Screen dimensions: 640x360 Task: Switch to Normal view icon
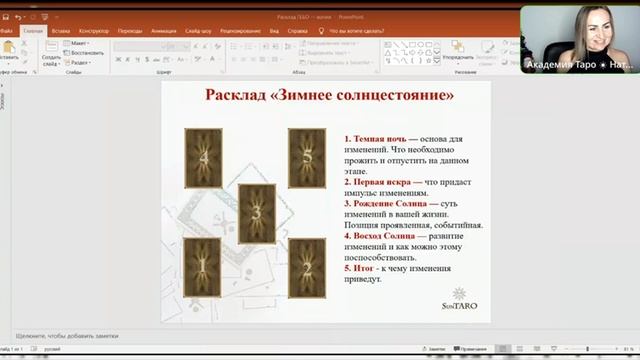(x=502, y=349)
